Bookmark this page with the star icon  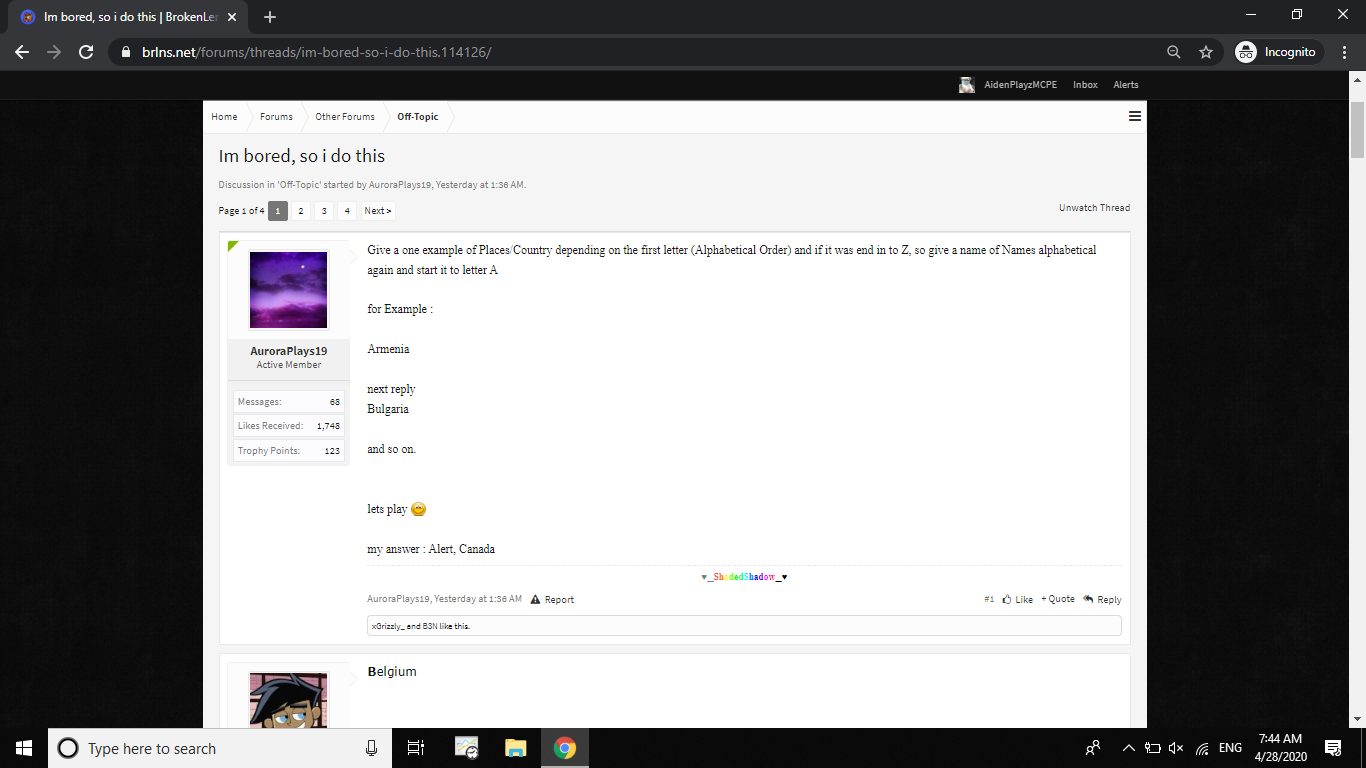1206,52
